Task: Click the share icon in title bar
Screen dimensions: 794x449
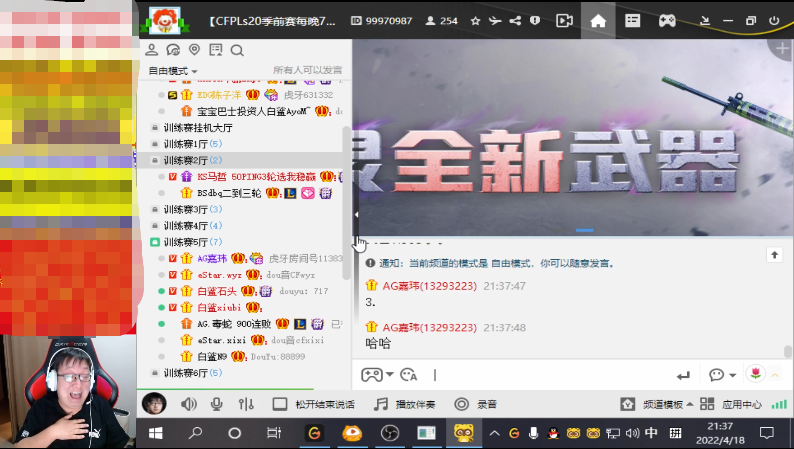Action: point(515,21)
